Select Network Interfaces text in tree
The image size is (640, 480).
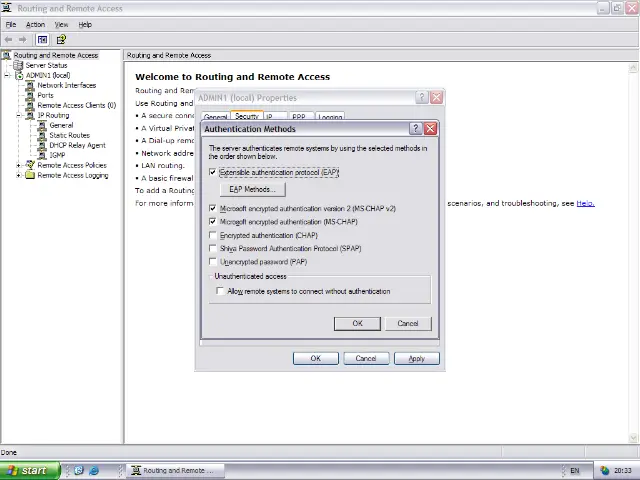67,85
